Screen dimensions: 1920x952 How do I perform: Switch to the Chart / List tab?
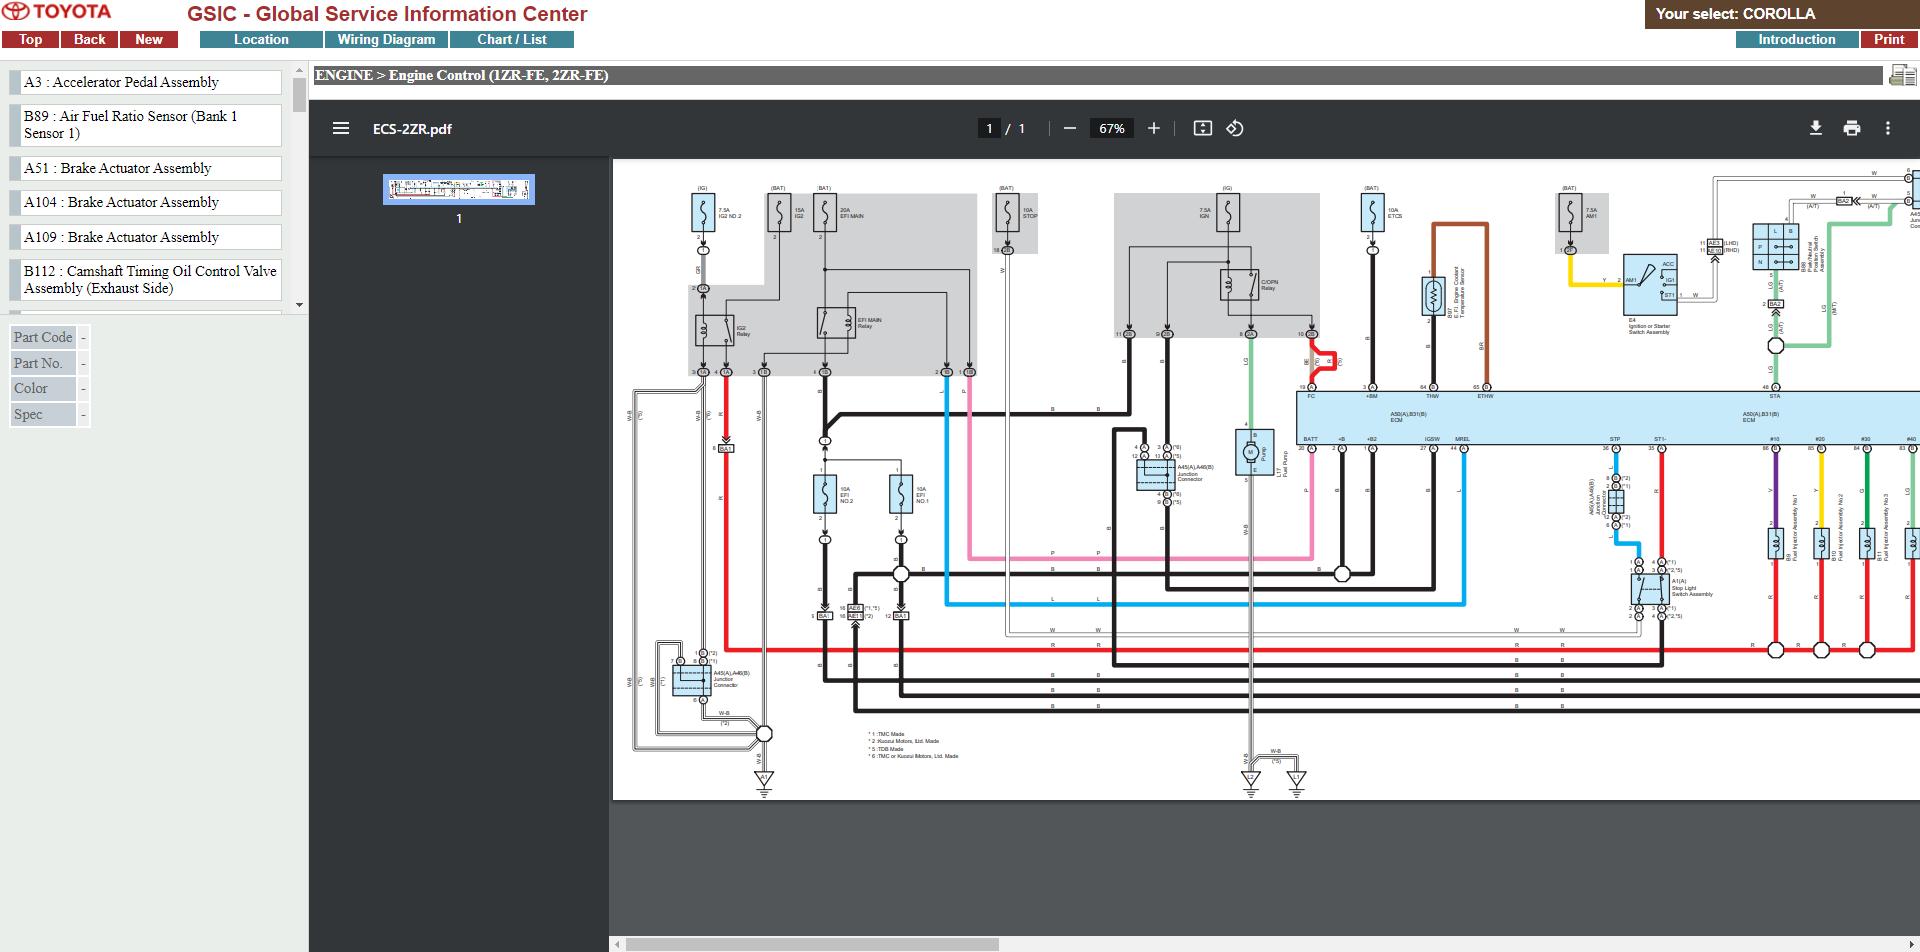click(x=512, y=39)
